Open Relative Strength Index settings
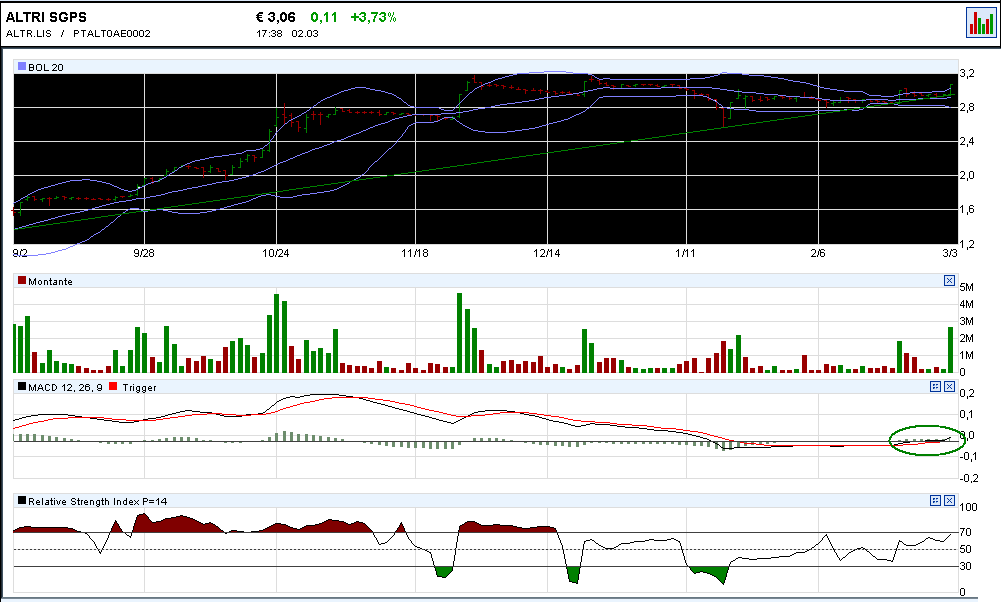The image size is (1002, 602). click(x=935, y=498)
